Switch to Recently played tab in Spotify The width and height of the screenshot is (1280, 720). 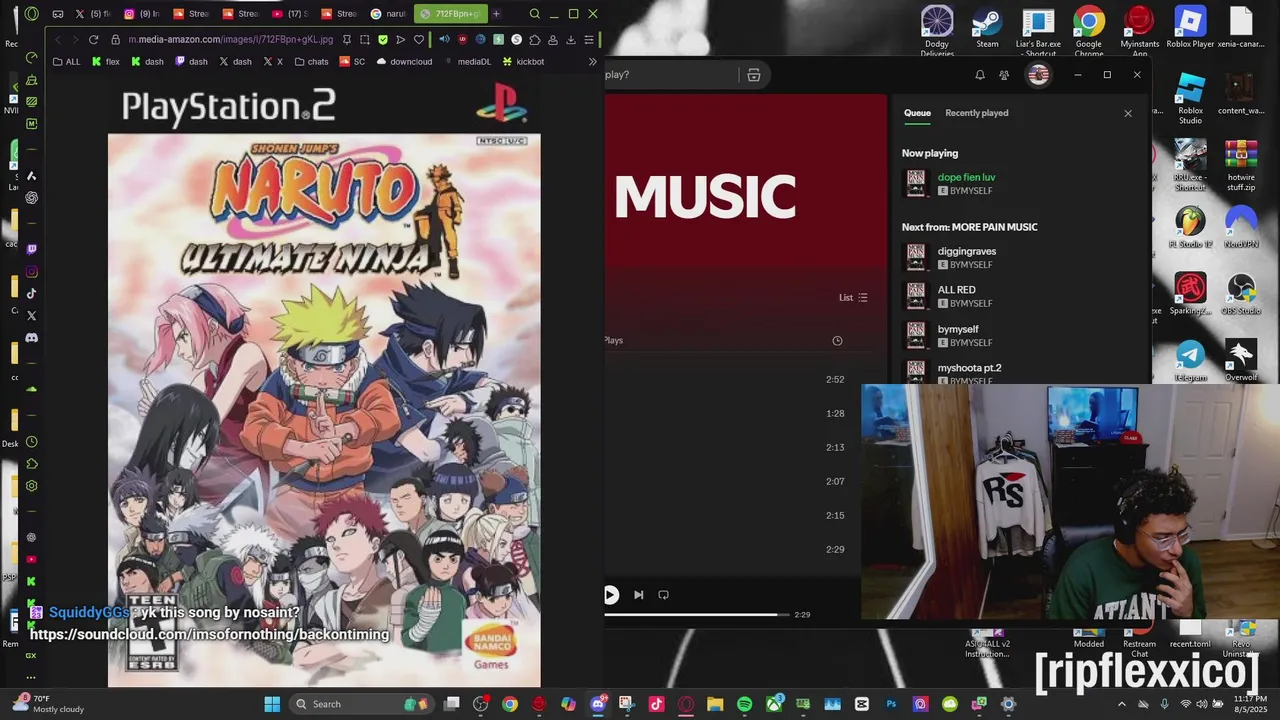coord(976,113)
